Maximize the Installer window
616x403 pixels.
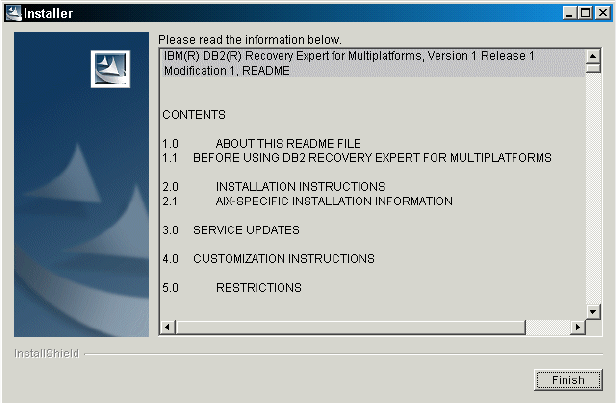(585, 13)
